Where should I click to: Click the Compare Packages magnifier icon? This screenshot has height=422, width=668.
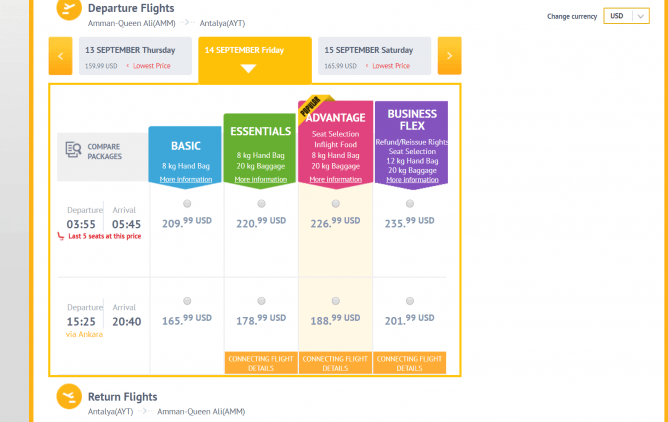73,151
